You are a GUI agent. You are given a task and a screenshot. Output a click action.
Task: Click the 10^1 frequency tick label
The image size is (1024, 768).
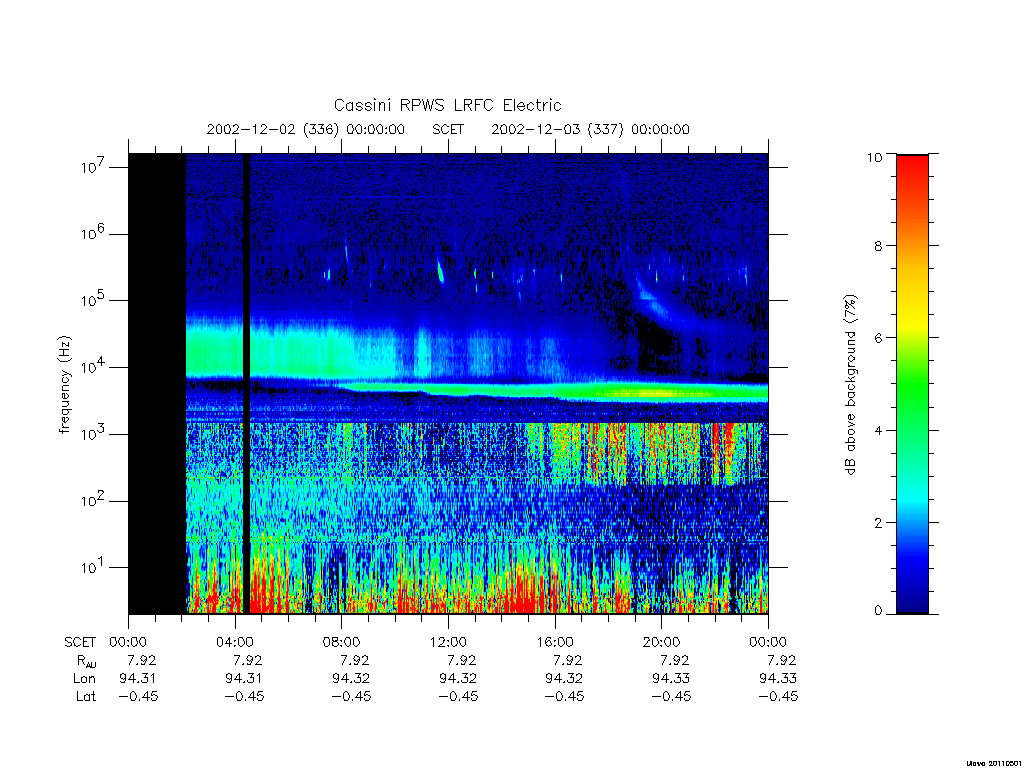pos(95,567)
